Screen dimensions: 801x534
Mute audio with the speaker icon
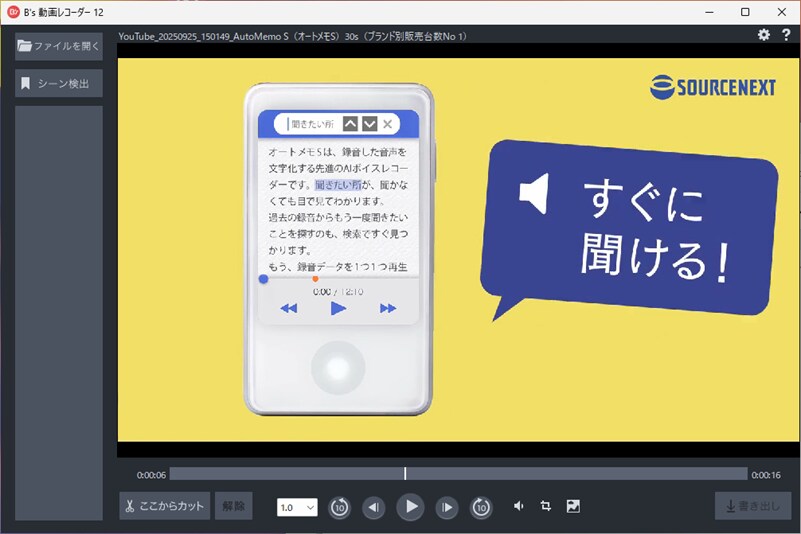[x=518, y=506]
